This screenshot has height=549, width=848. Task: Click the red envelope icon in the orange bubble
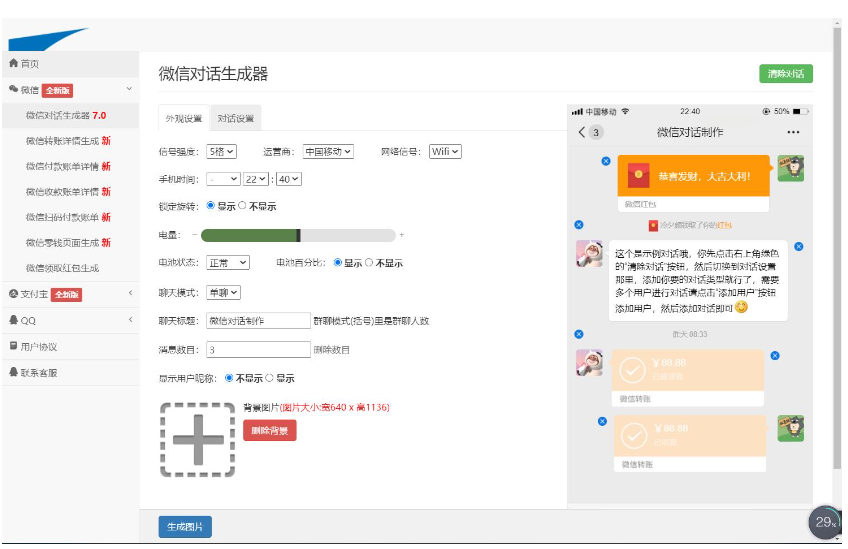pyautogui.click(x=638, y=176)
